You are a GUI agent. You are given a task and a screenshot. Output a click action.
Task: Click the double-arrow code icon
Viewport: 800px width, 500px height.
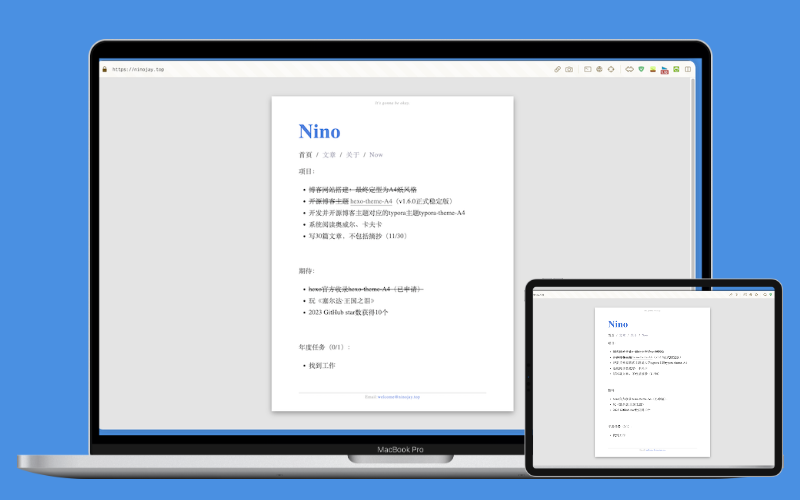629,69
